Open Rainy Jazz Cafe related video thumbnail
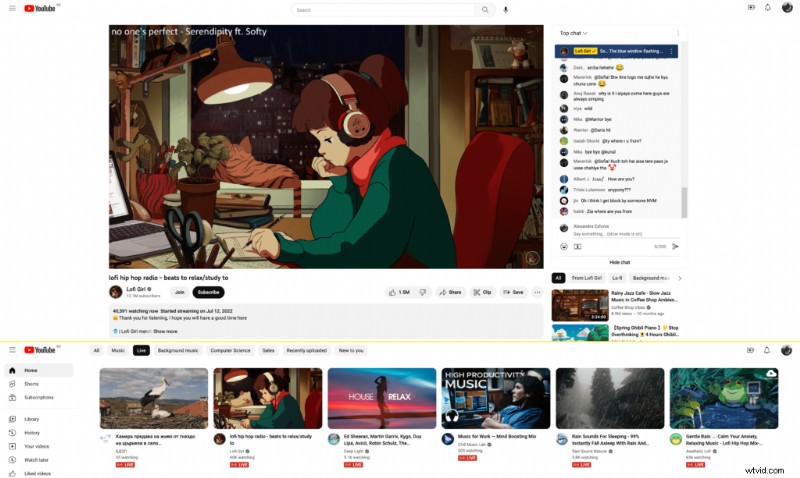 pos(580,305)
